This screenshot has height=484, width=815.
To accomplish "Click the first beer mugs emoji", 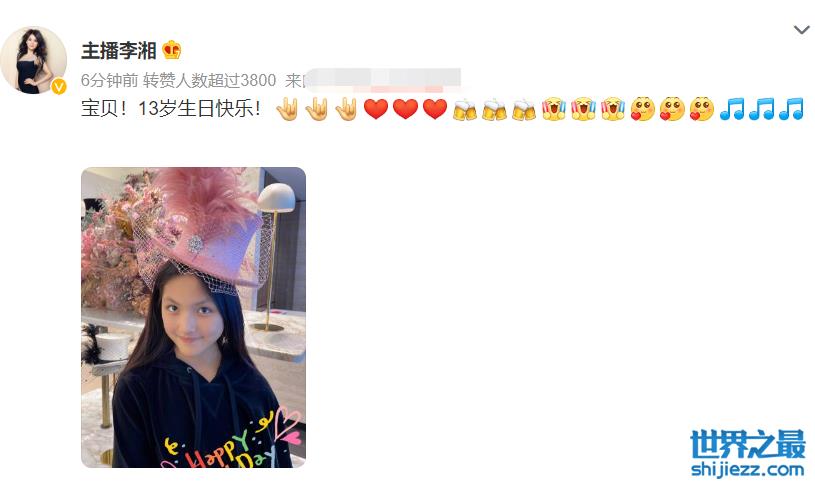I will pos(465,110).
